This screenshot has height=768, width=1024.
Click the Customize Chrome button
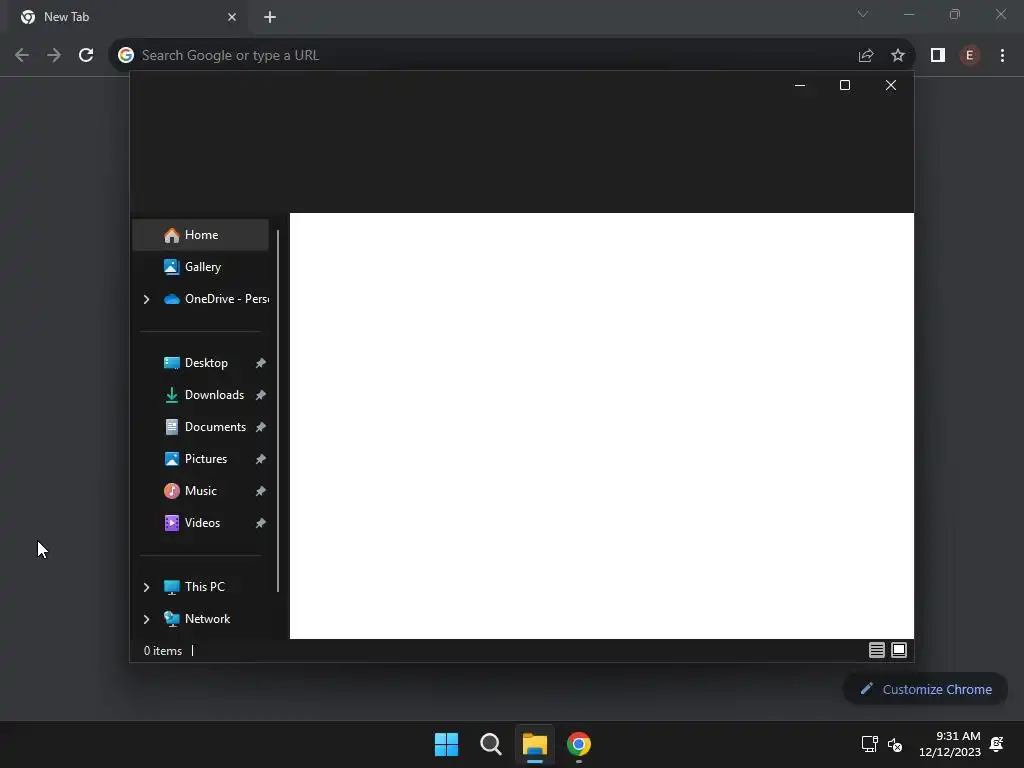[x=925, y=690]
